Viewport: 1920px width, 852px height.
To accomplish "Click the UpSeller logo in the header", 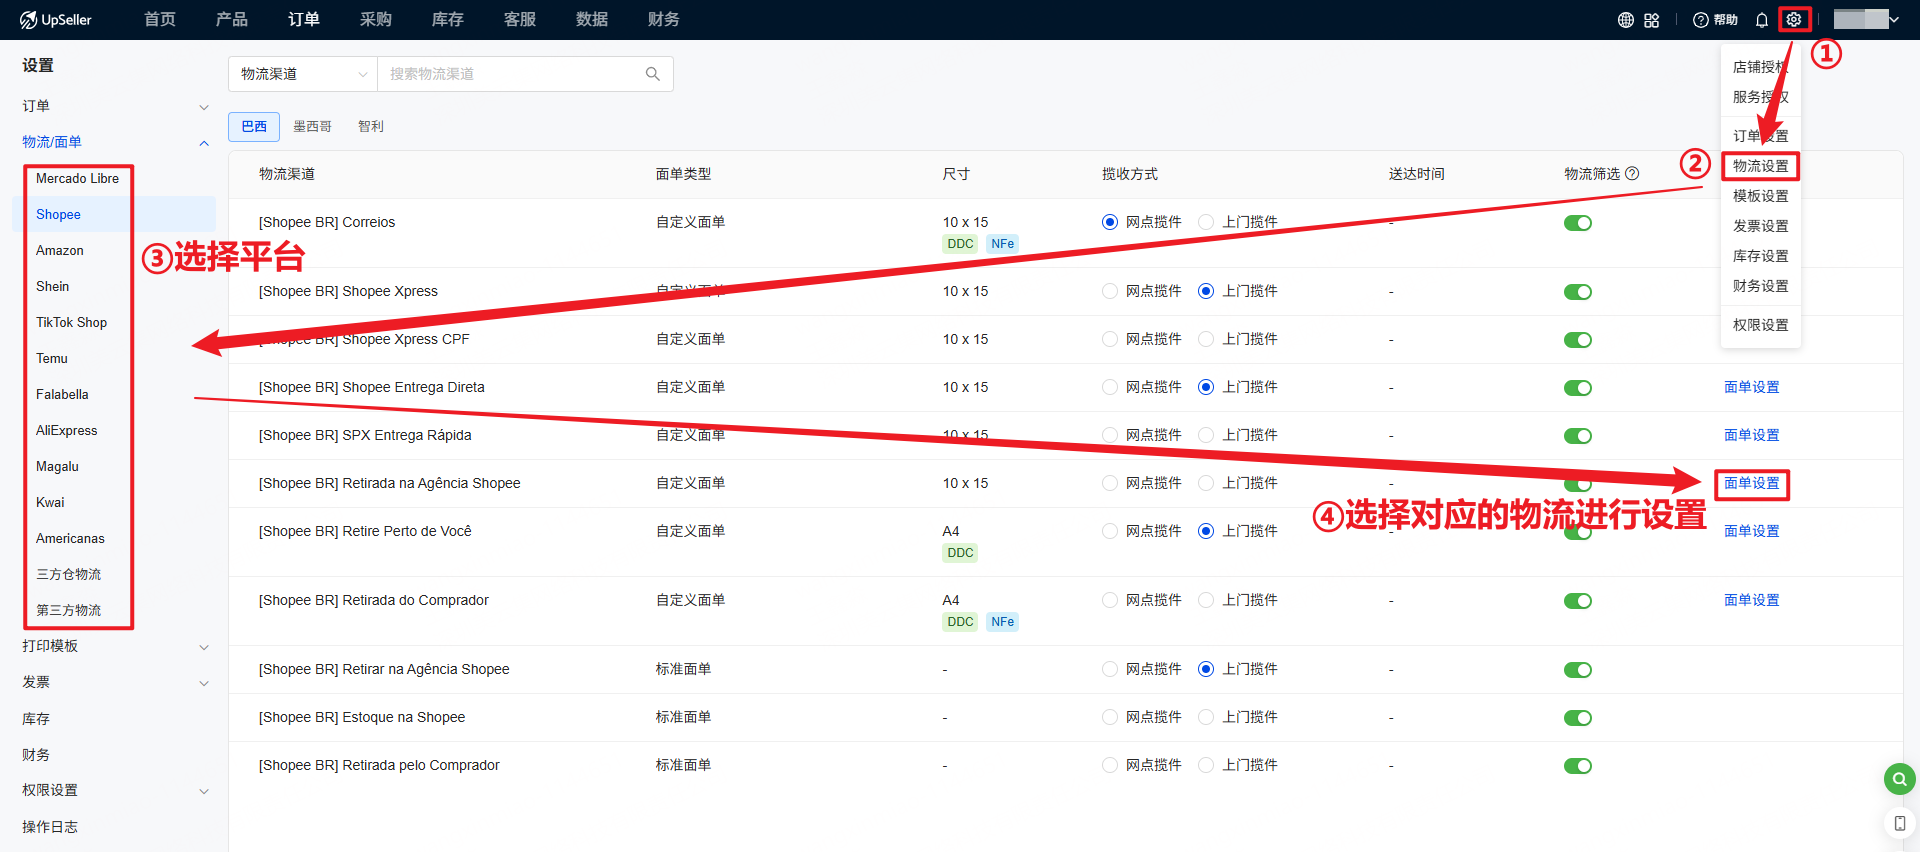I will coord(56,20).
